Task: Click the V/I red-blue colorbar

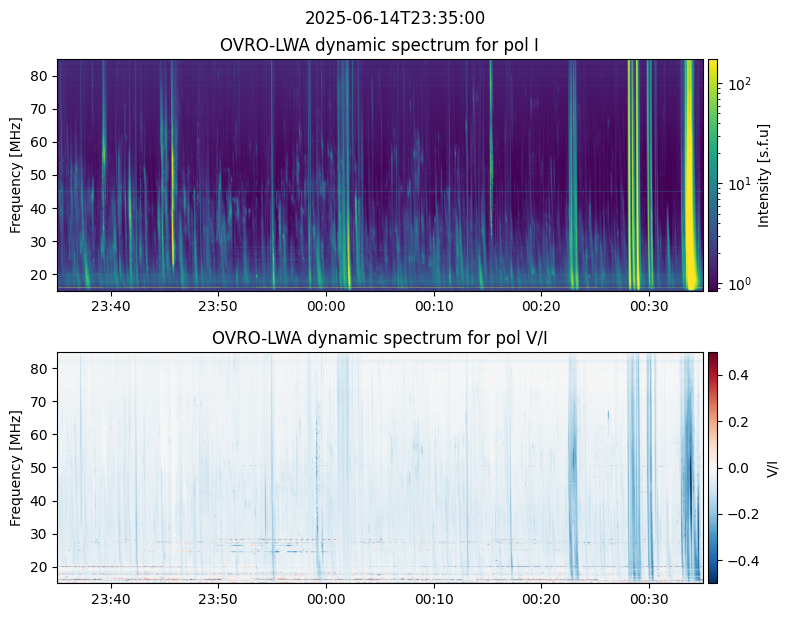Action: [x=713, y=467]
